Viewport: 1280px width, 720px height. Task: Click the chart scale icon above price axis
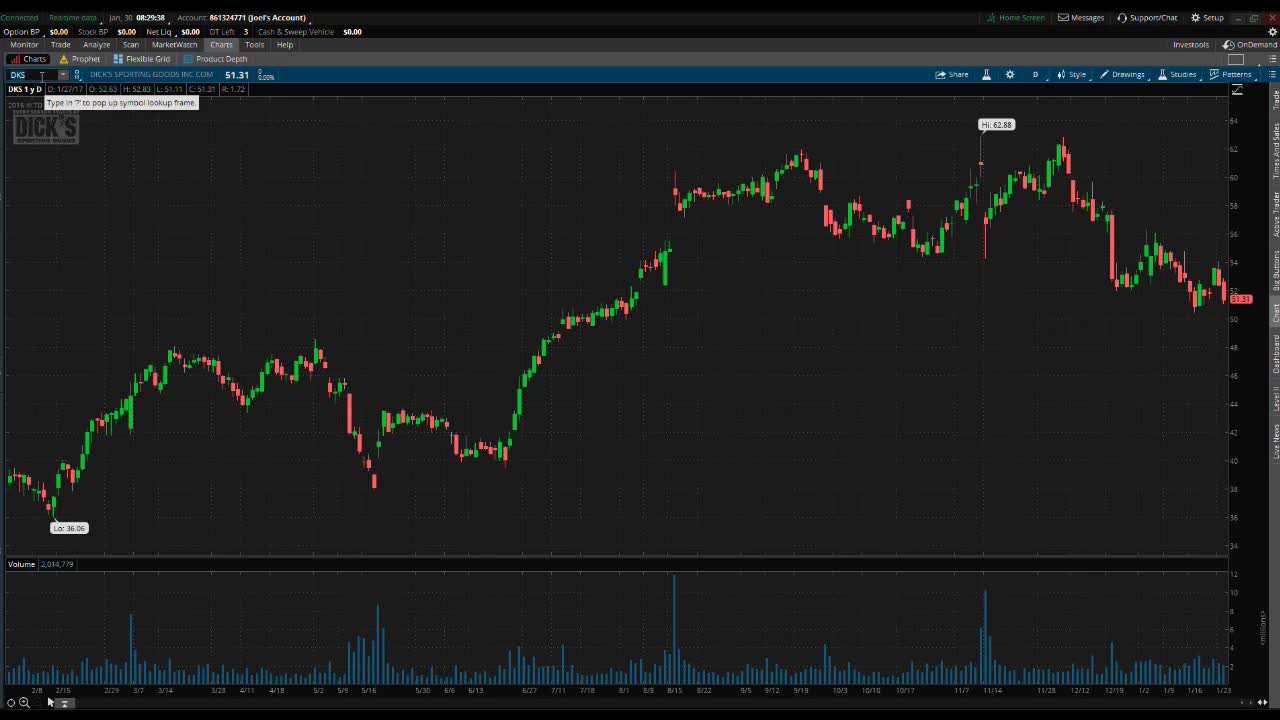click(x=1237, y=90)
